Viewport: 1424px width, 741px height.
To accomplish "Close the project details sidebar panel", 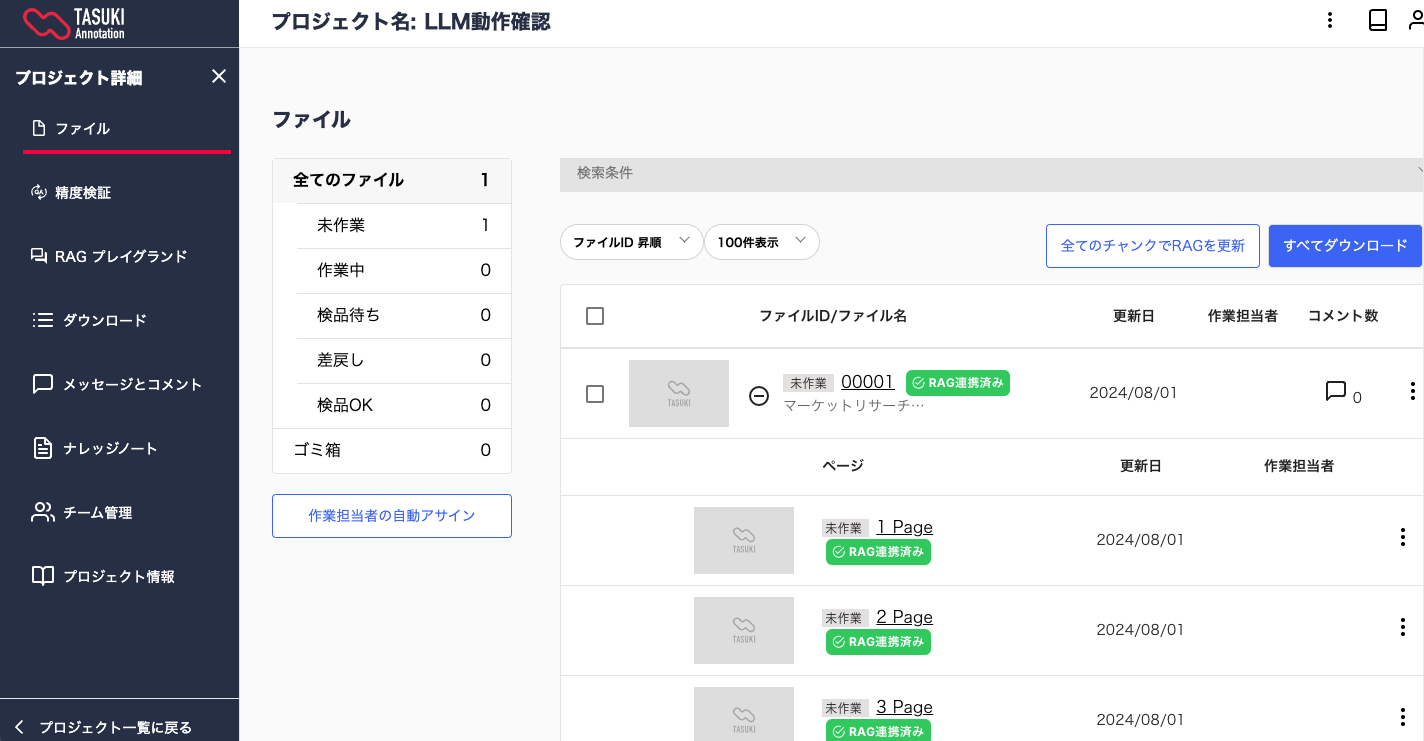I will (219, 77).
